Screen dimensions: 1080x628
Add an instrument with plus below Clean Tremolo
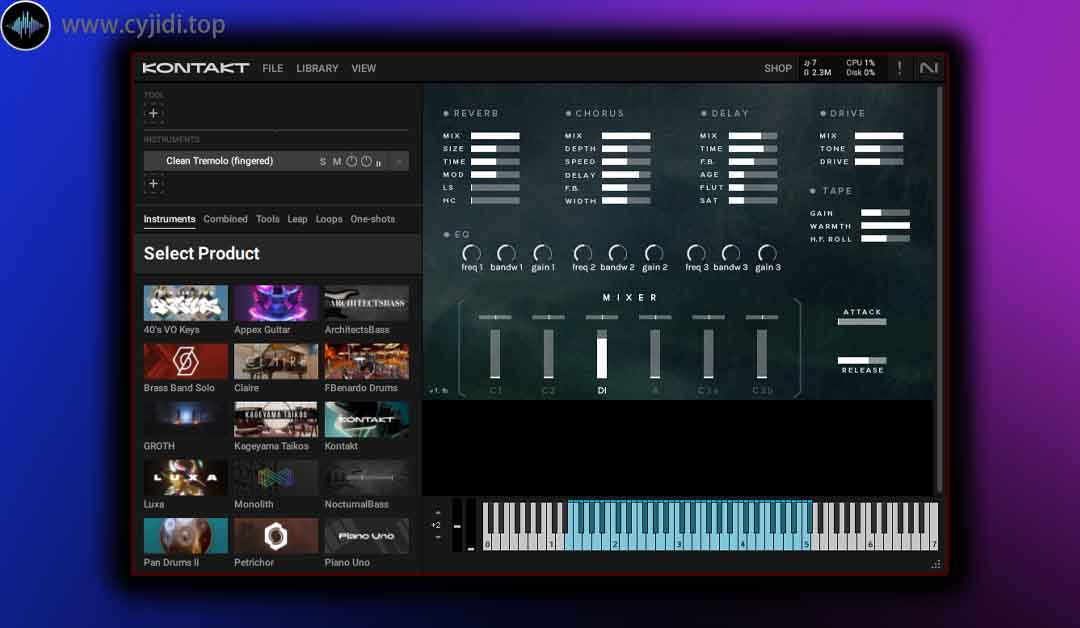(154, 184)
